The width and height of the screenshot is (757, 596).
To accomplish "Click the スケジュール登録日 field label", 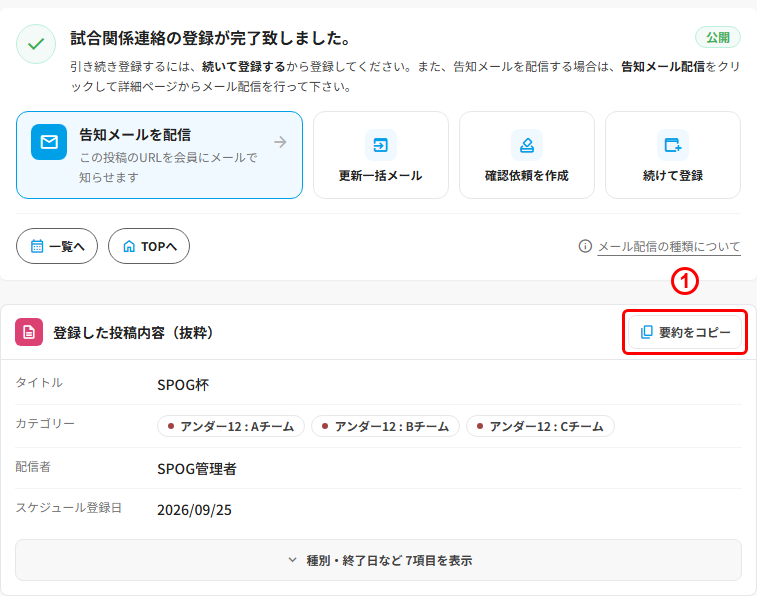I will (69, 507).
